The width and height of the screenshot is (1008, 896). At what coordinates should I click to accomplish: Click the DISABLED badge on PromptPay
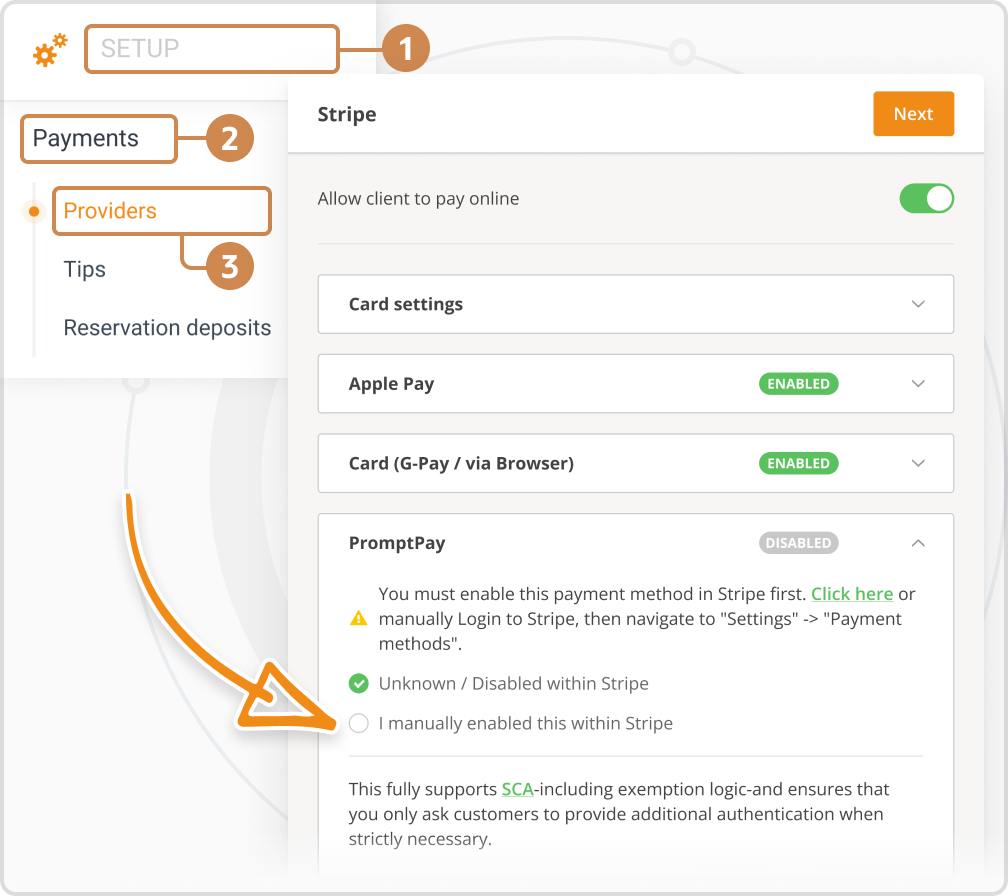[798, 543]
